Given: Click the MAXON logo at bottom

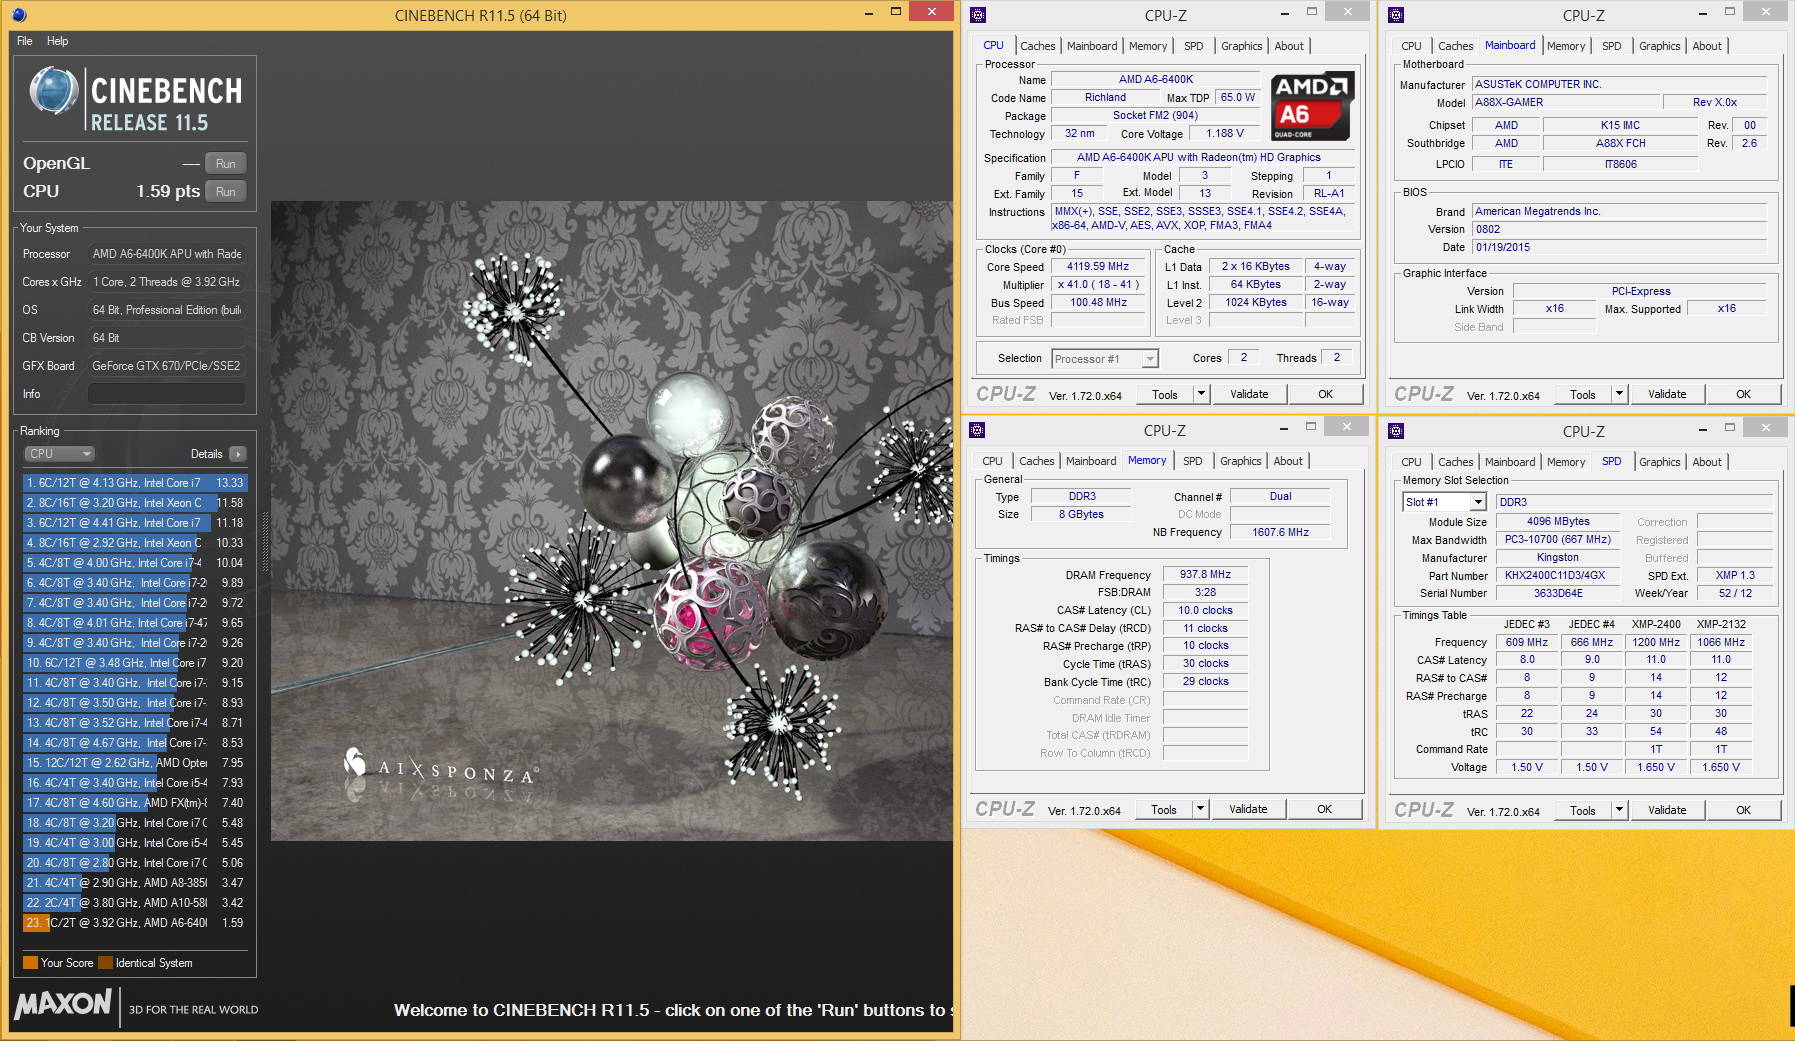Looking at the screenshot, I should [x=63, y=1004].
